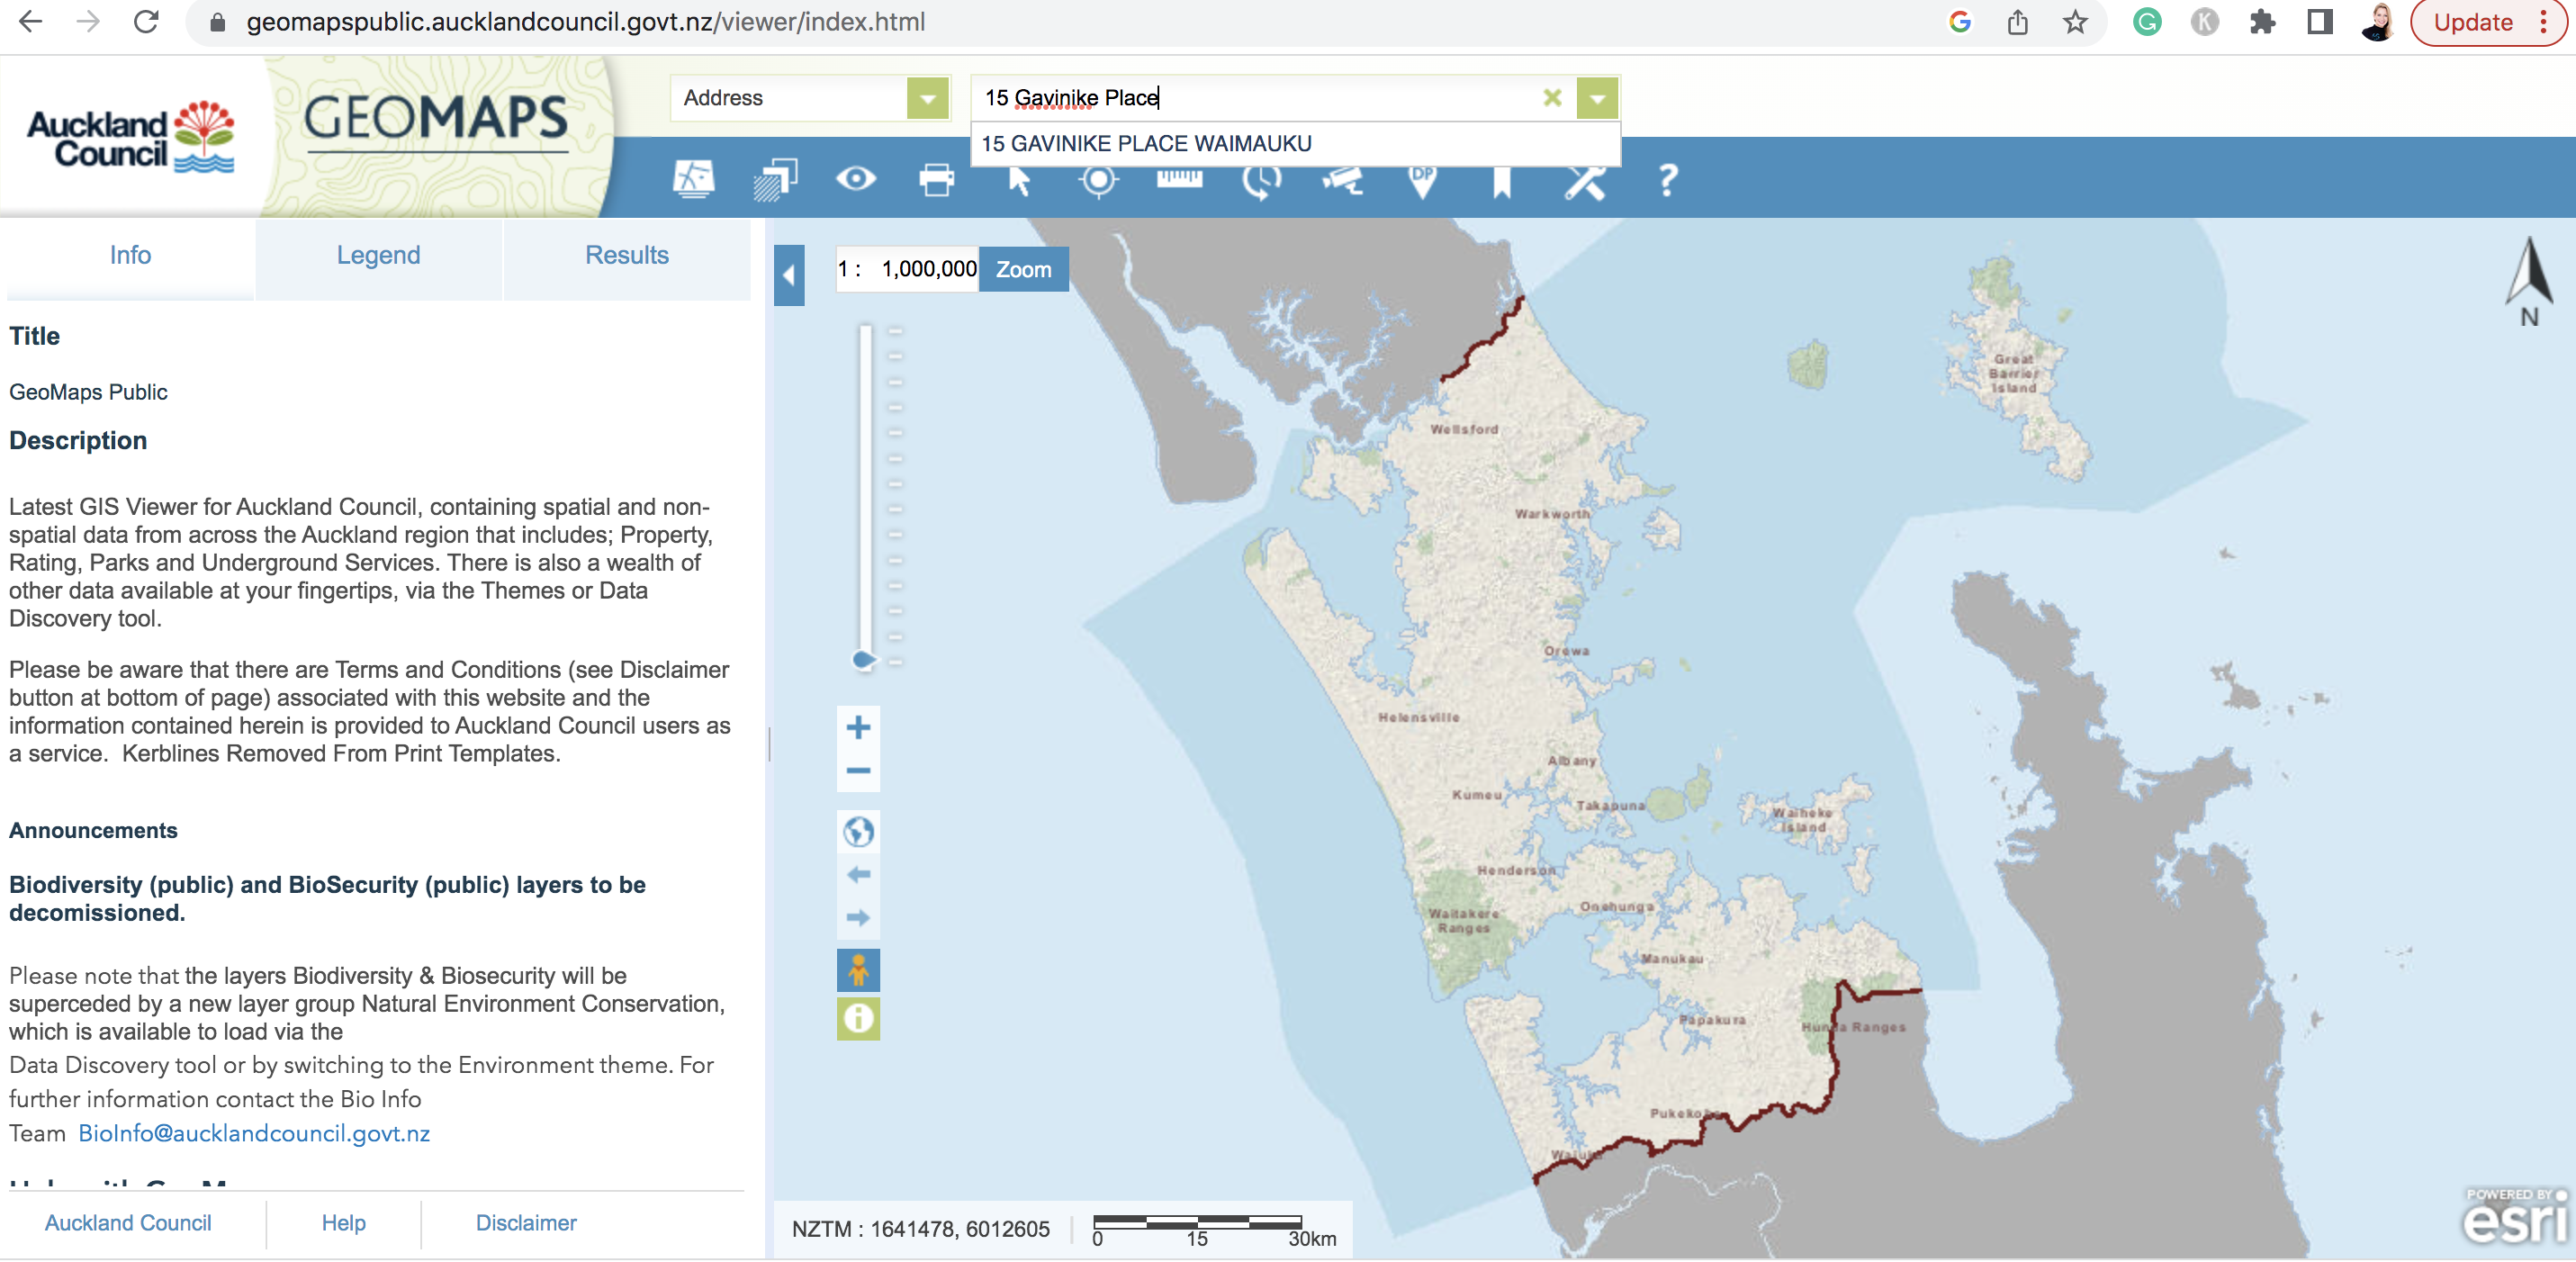Select the arrow pointer select tool
2576x1262 pixels.
click(x=1018, y=180)
